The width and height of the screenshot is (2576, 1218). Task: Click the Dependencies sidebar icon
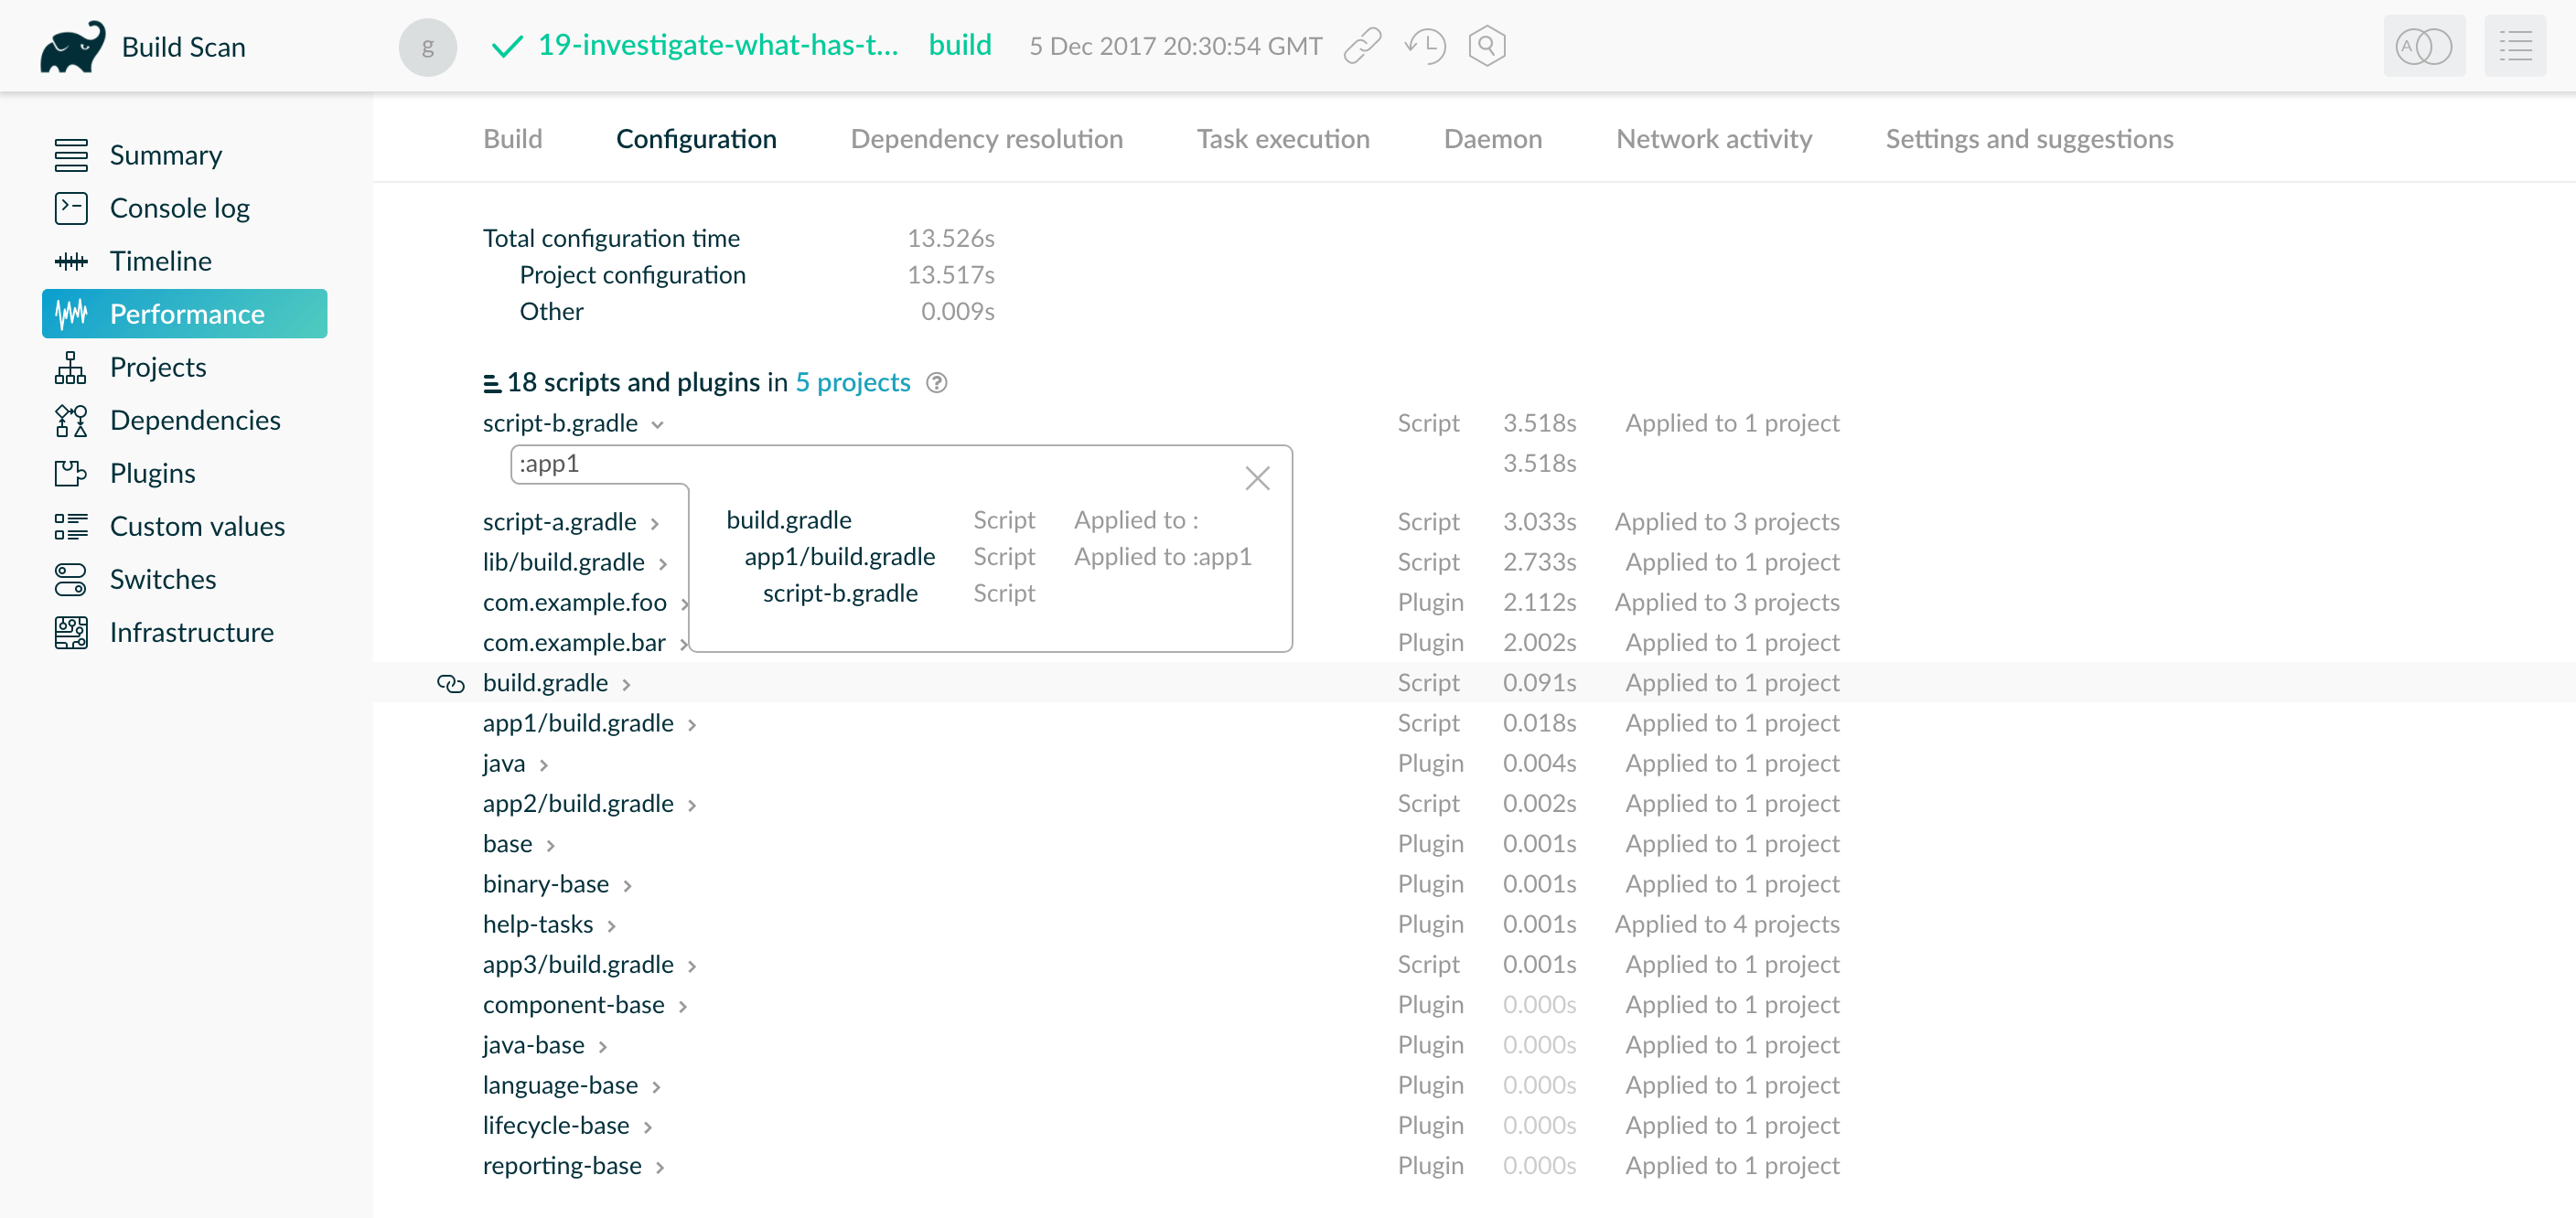pos(72,421)
